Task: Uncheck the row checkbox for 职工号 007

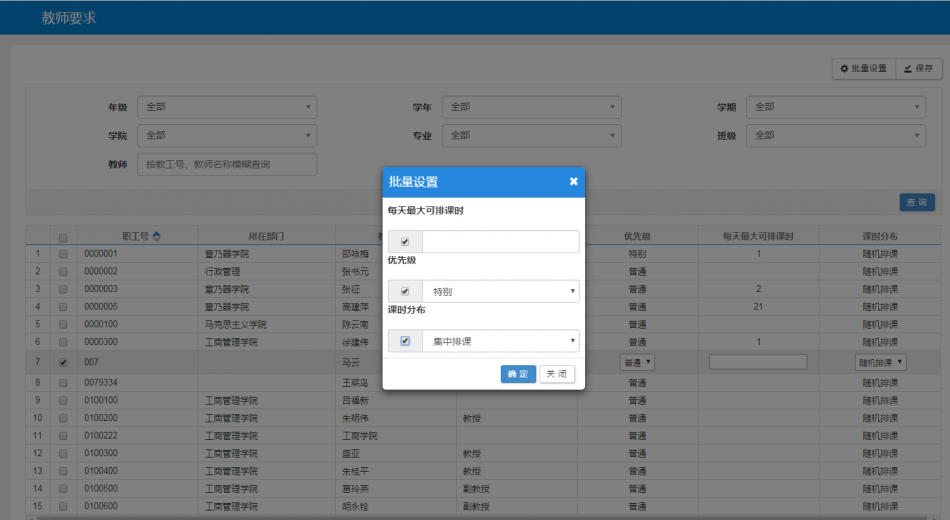Action: 63,362
